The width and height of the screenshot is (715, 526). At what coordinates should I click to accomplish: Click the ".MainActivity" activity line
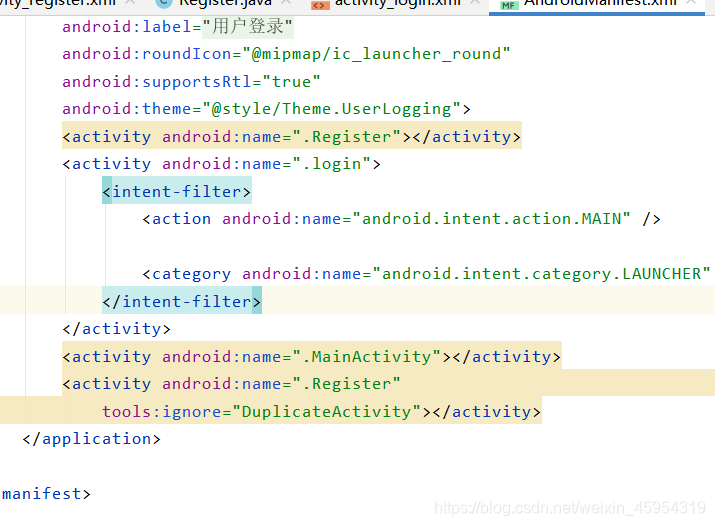[x=312, y=356]
